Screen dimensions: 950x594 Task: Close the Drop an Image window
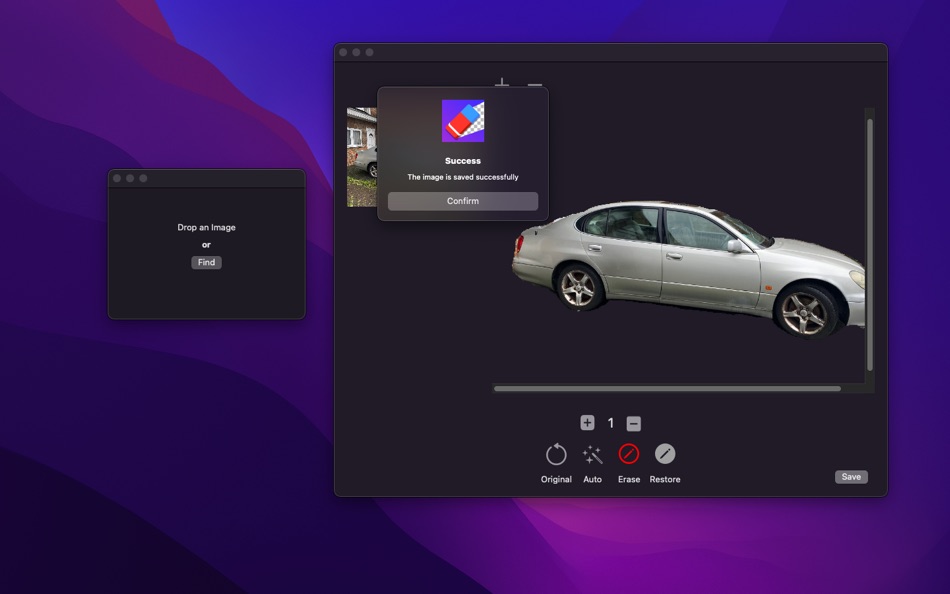click(x=117, y=178)
